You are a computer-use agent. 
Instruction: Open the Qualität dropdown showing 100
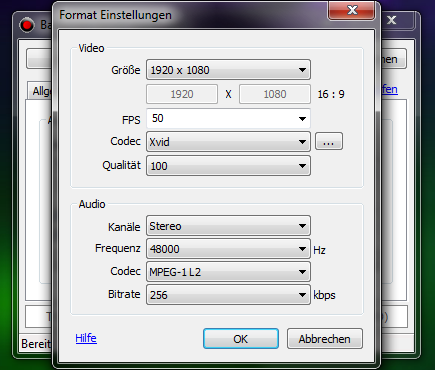click(x=228, y=165)
